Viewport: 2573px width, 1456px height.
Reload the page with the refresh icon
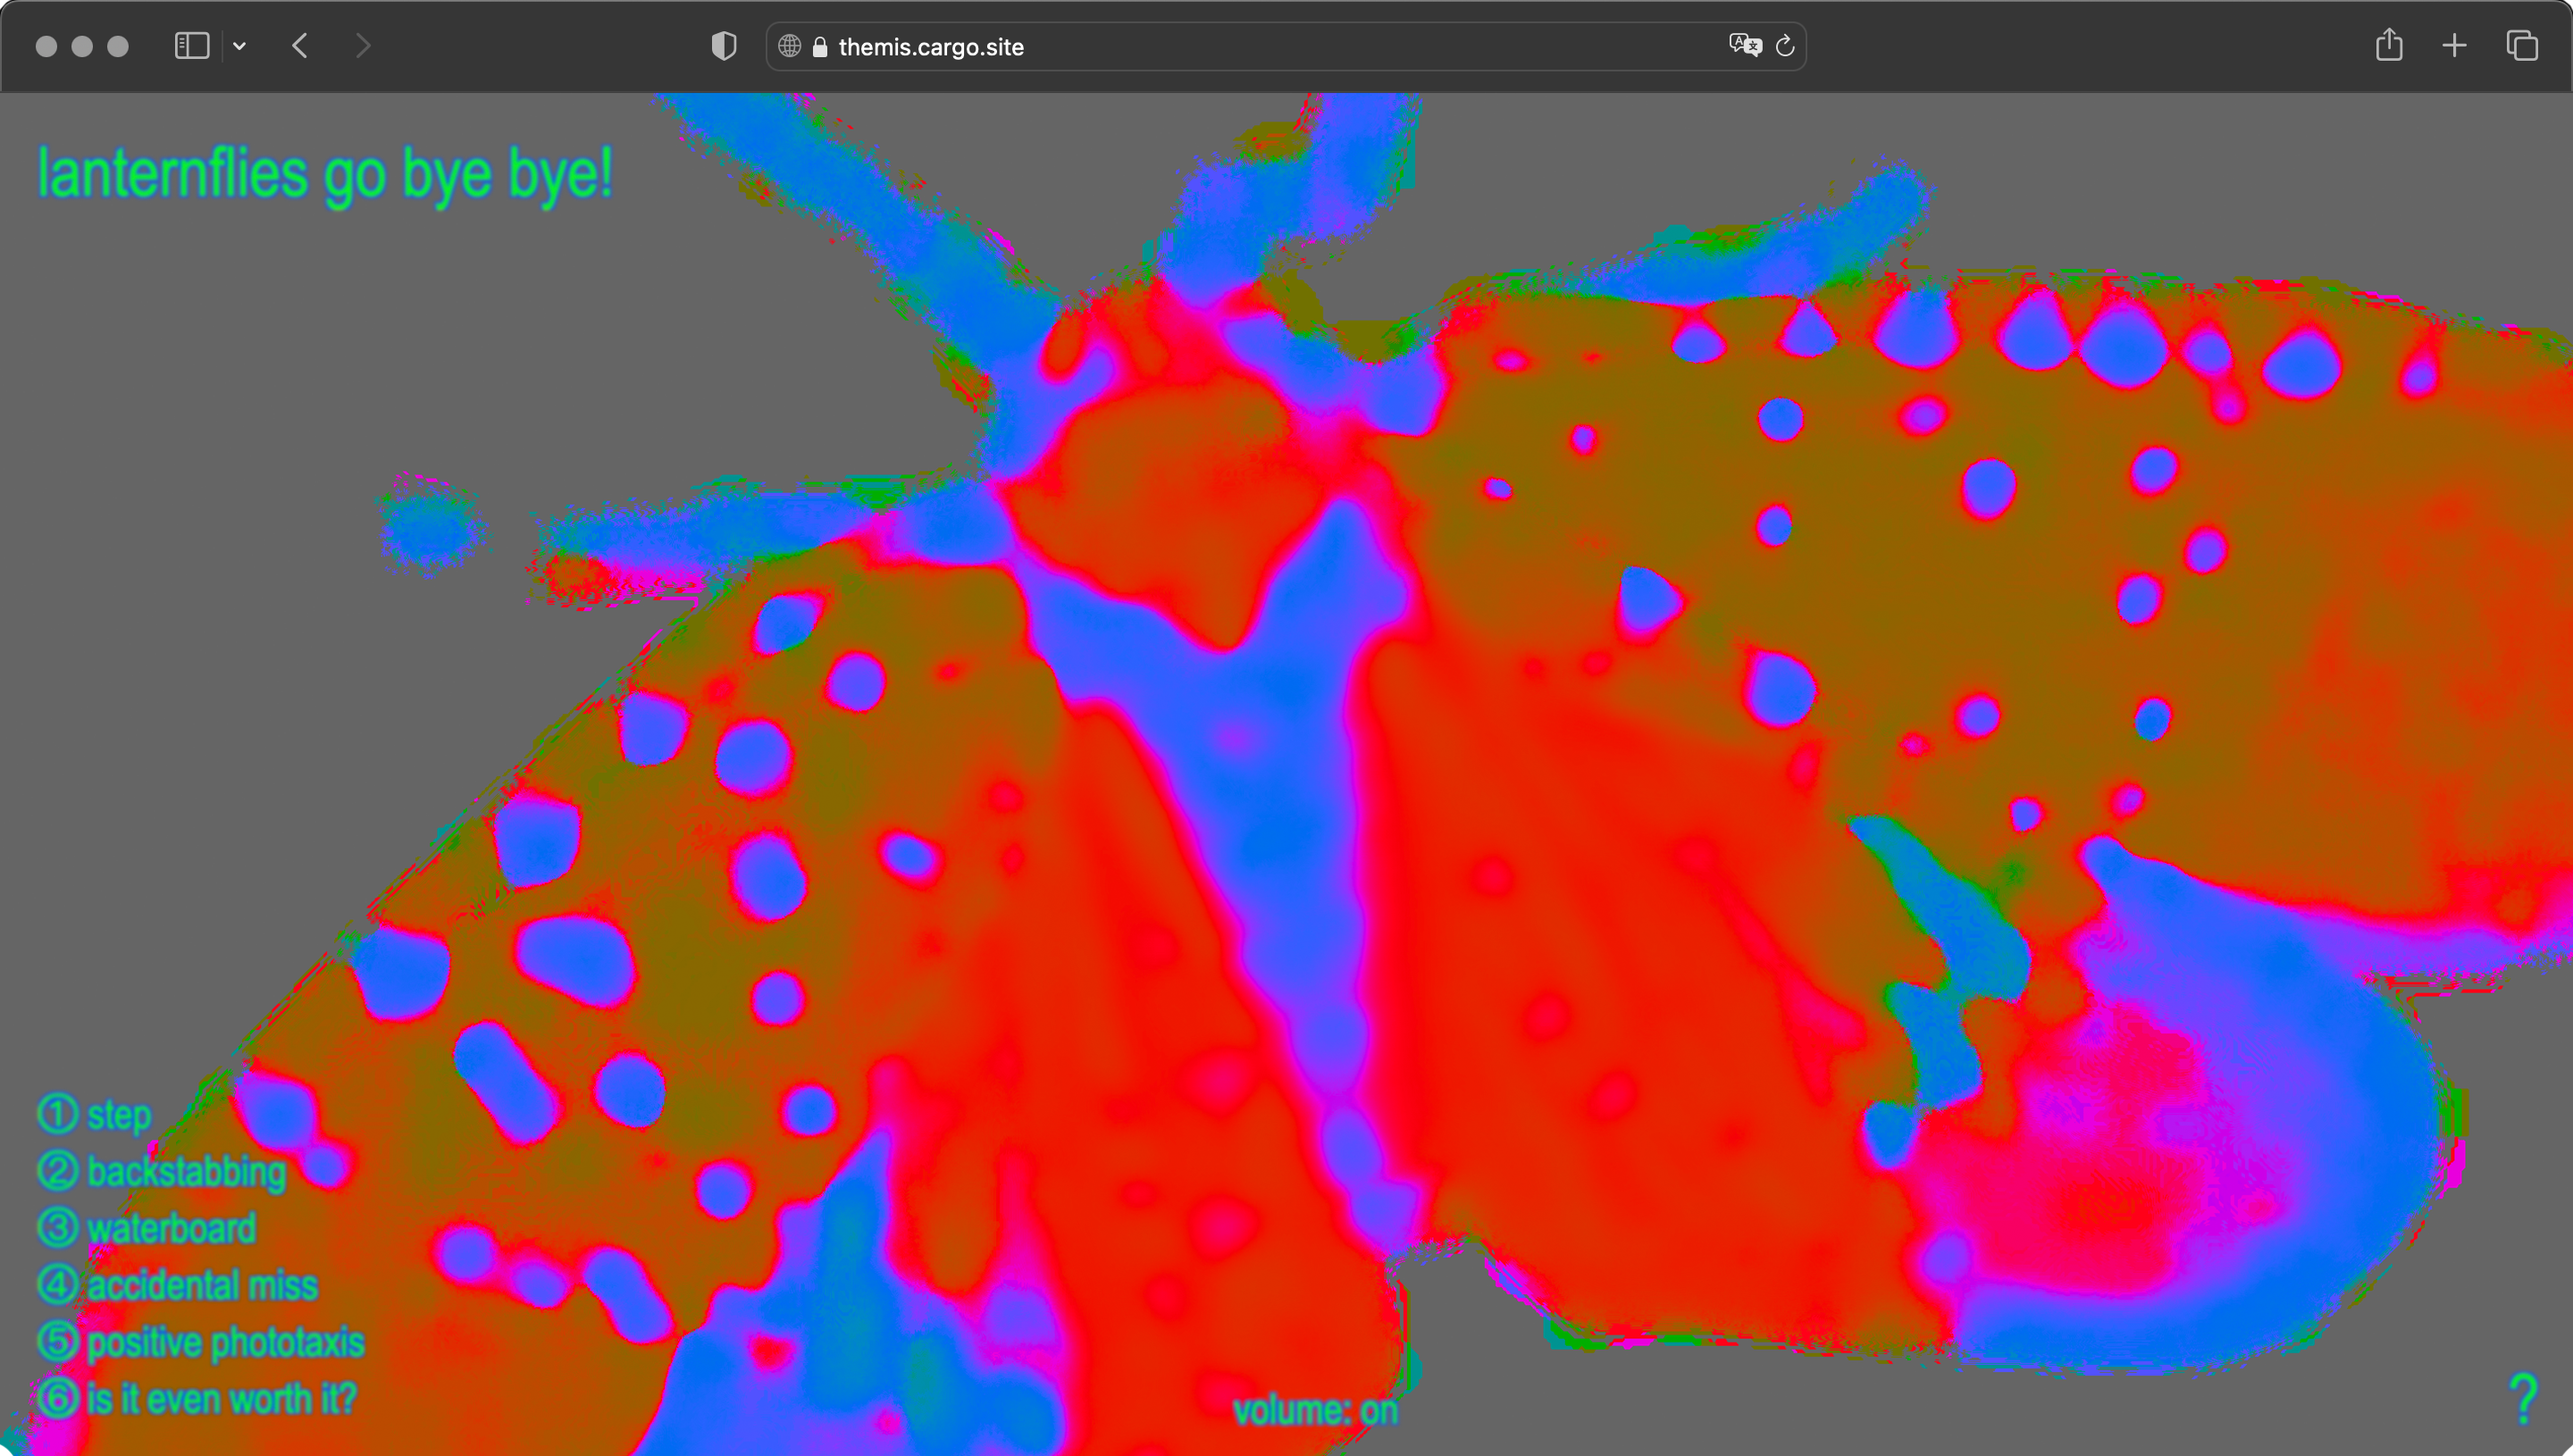(1785, 46)
